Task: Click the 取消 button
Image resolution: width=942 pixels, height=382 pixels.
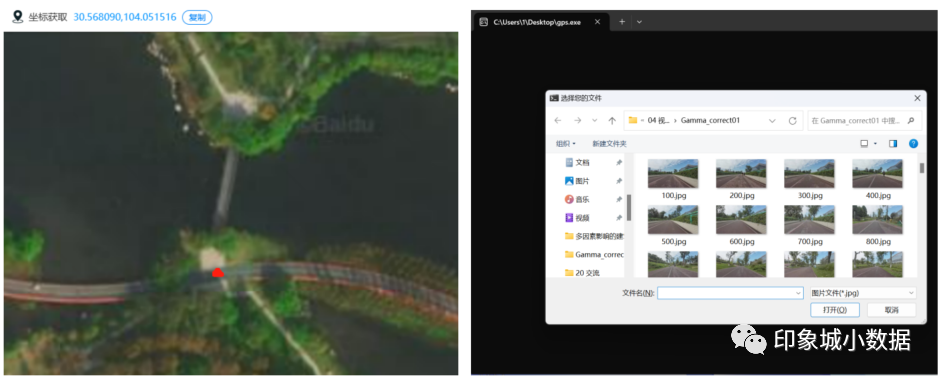Action: coord(892,310)
